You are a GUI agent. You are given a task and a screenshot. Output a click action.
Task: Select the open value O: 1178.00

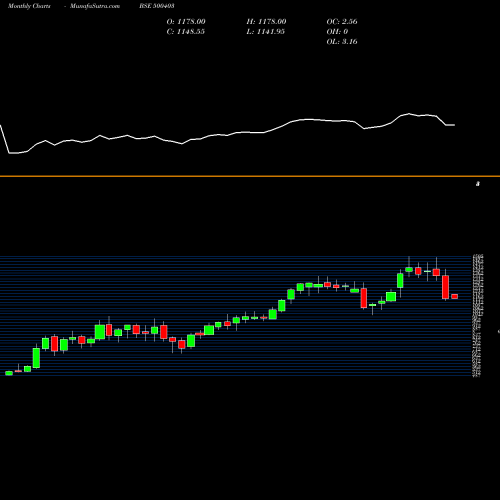[186, 21]
